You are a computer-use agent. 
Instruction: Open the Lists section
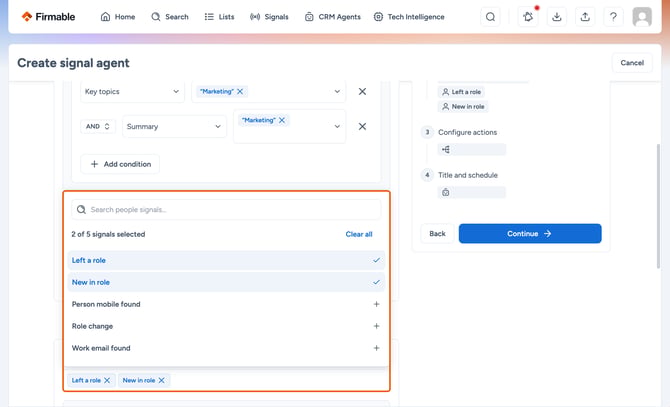point(219,17)
